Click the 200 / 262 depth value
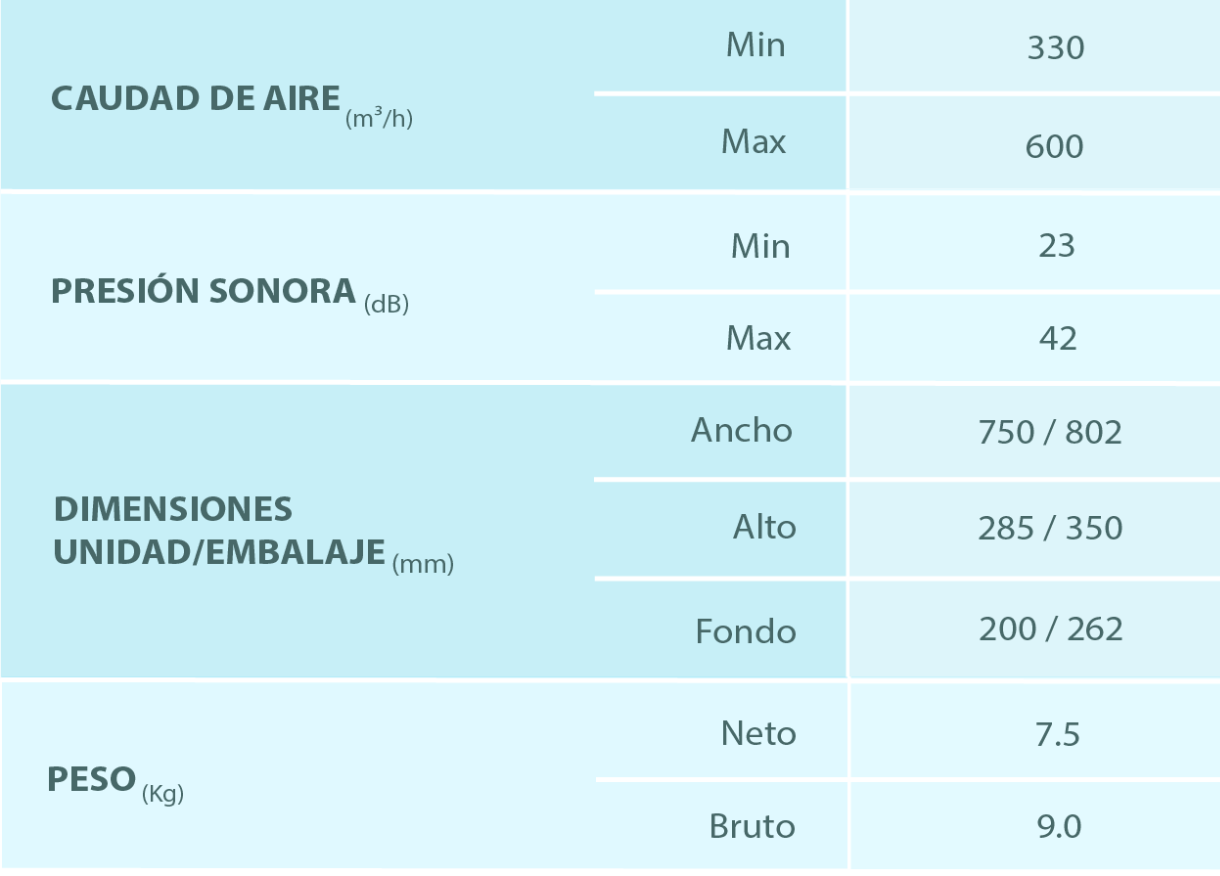The height and width of the screenshot is (876, 1220). (x=1051, y=629)
